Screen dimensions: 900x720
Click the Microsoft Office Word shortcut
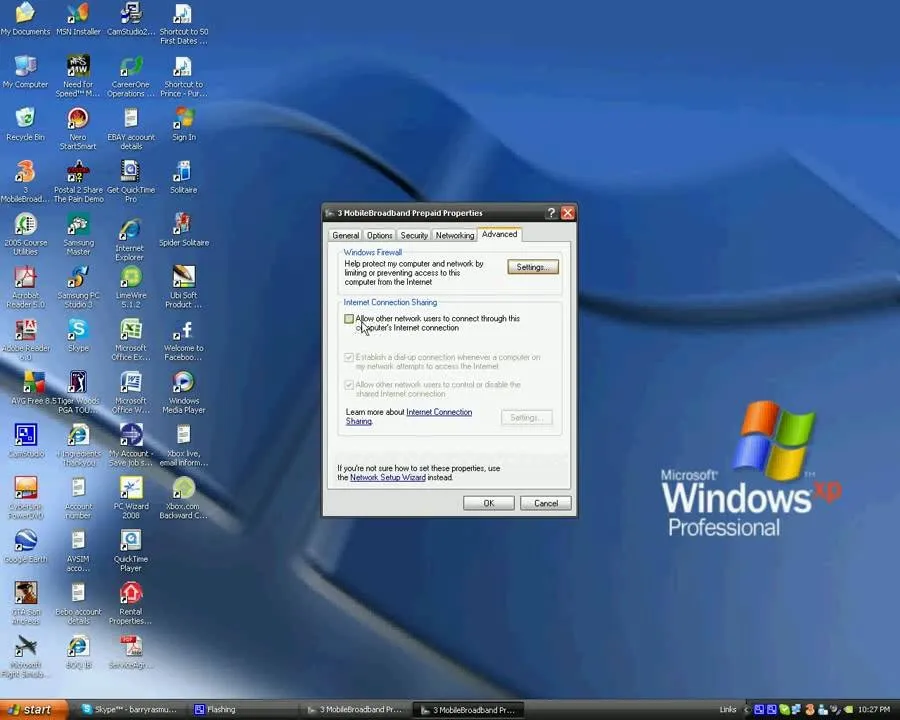coord(131,393)
